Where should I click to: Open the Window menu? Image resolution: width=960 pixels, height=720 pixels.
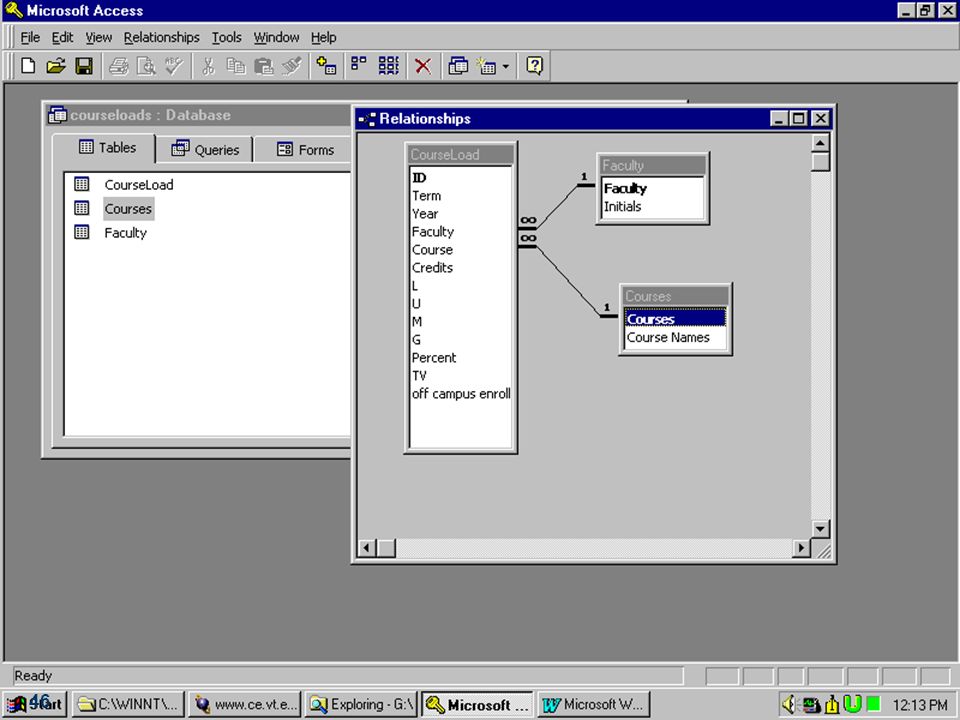point(276,37)
